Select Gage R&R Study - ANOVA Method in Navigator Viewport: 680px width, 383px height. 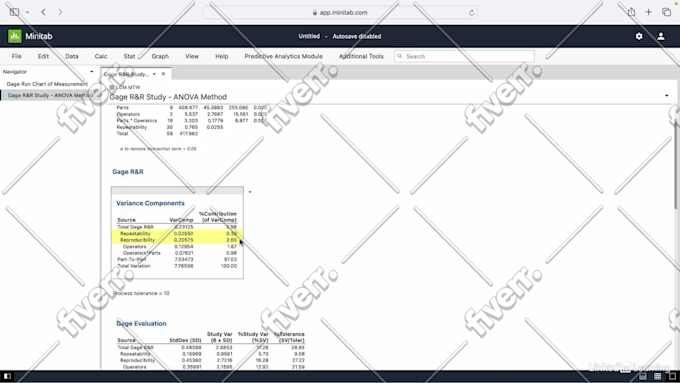coord(50,95)
